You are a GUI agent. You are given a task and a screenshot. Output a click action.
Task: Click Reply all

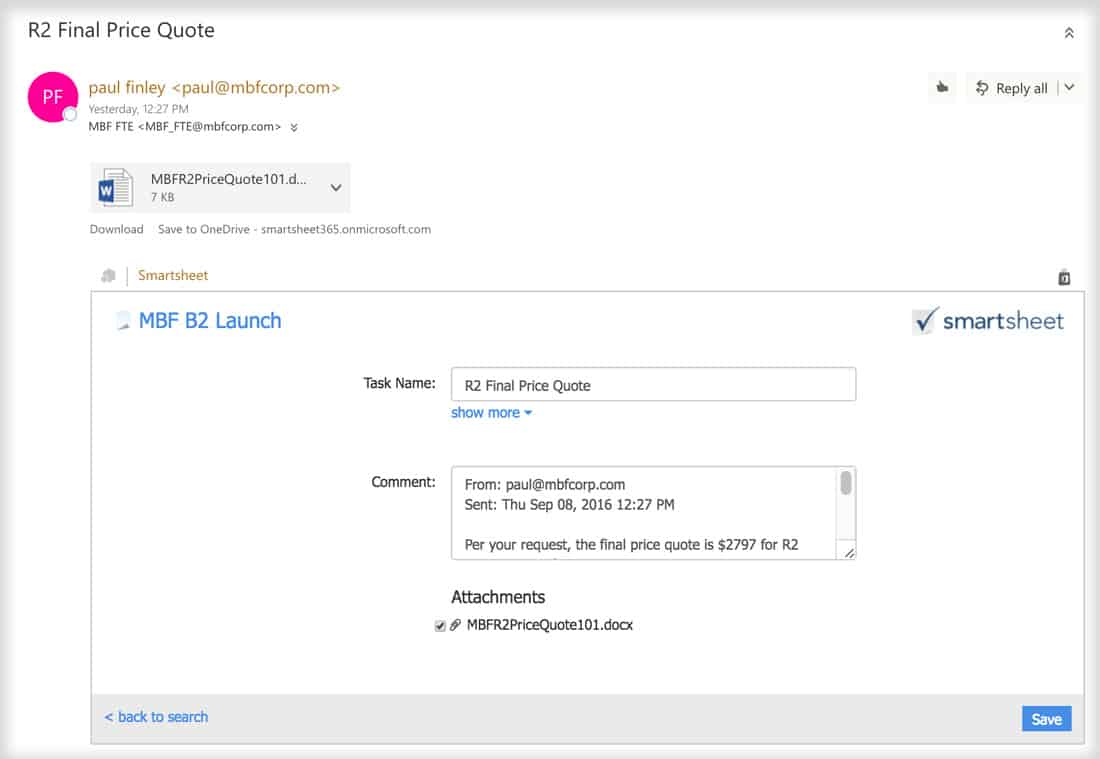(1012, 88)
